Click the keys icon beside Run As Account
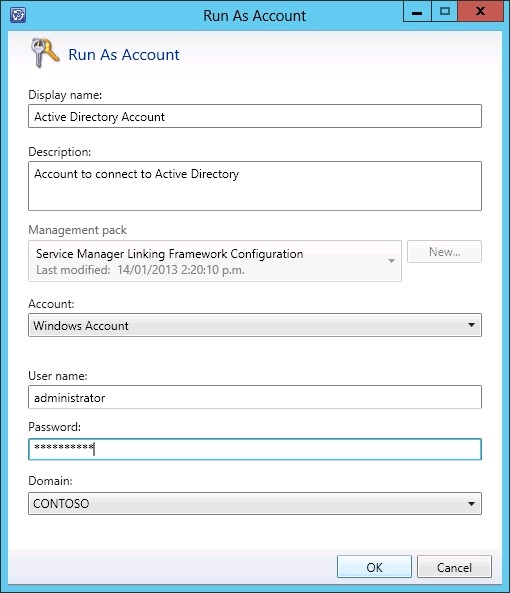Image resolution: width=510 pixels, height=593 pixels. 45,53
